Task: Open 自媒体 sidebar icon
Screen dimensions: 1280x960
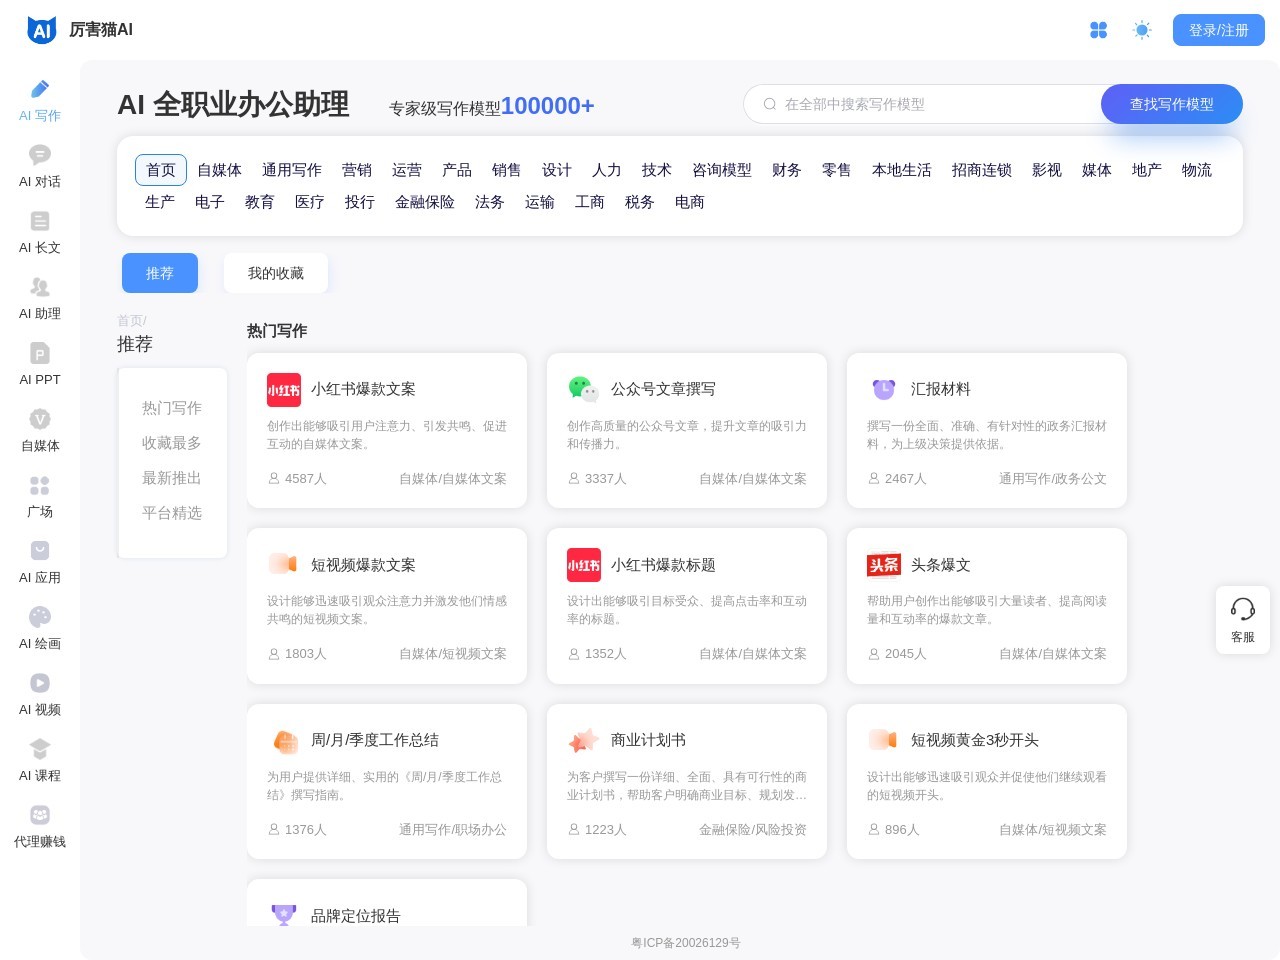Action: point(40,419)
